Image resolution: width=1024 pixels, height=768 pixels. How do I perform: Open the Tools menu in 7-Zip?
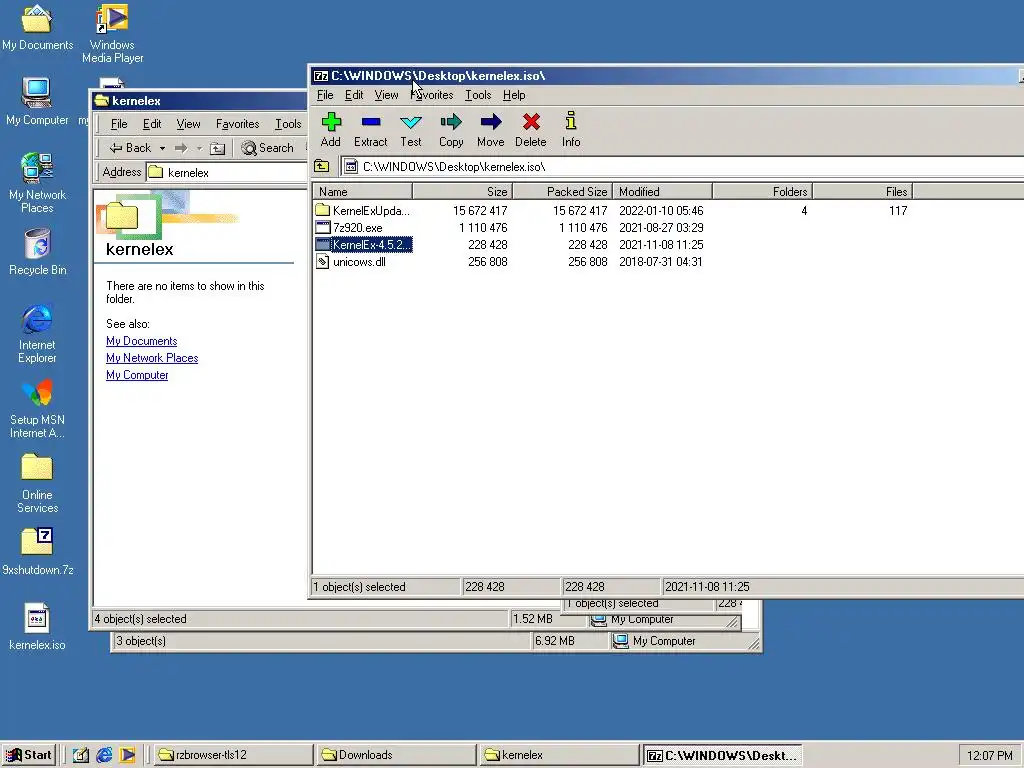pos(477,95)
